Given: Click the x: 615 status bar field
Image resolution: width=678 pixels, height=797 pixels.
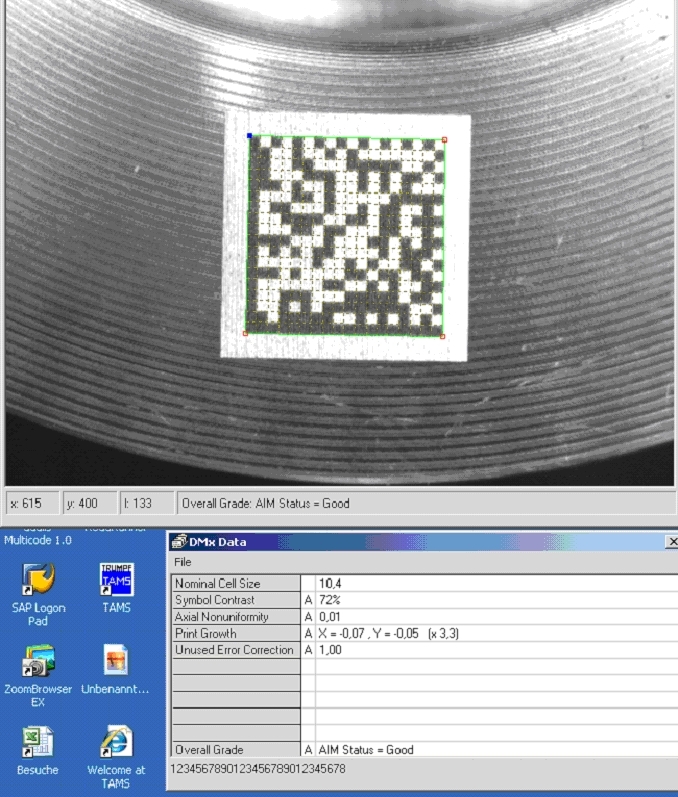Looking at the screenshot, I should point(32,503).
